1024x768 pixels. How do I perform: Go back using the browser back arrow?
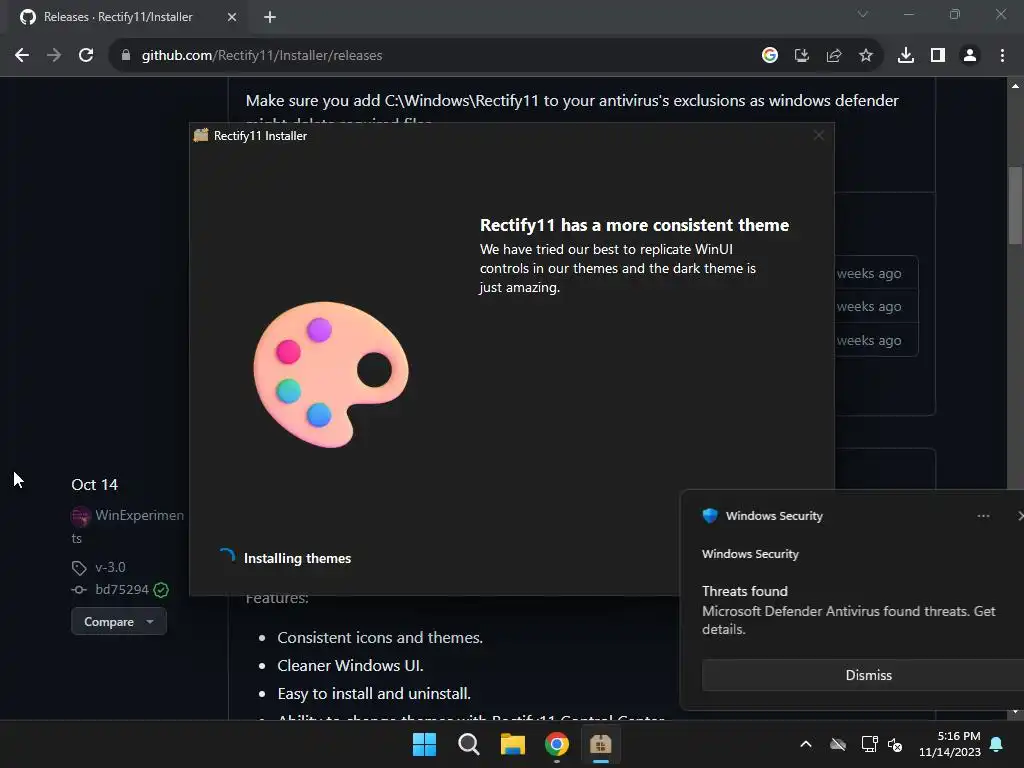[22, 56]
